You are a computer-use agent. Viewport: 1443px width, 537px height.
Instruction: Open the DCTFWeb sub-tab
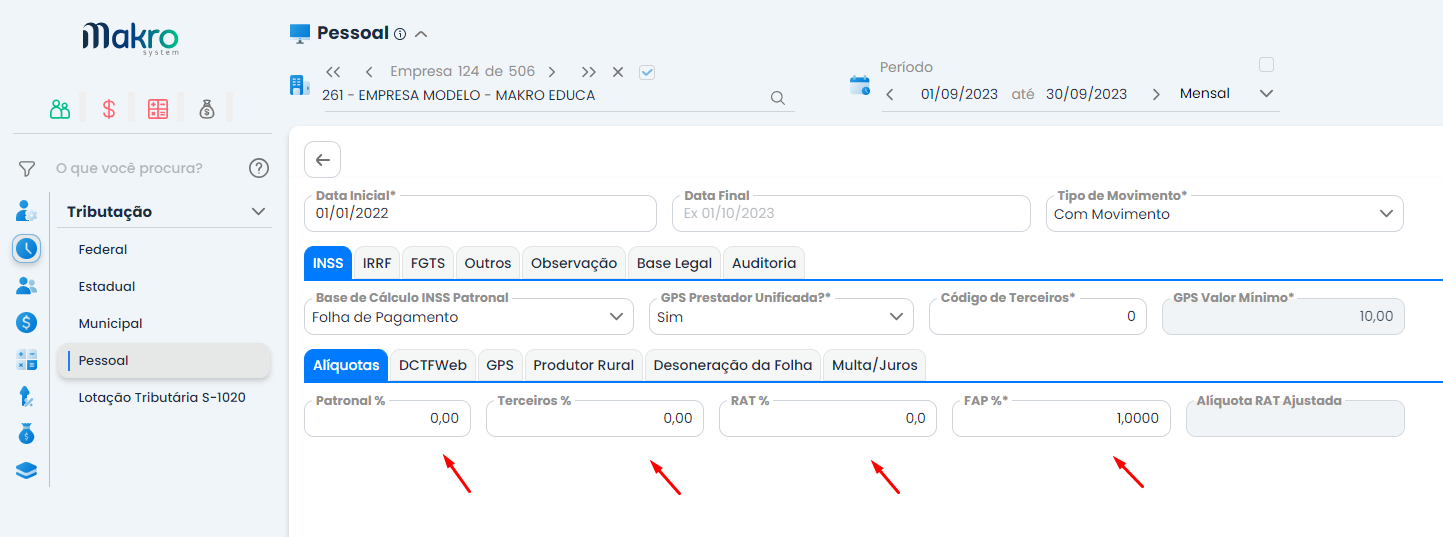point(433,365)
